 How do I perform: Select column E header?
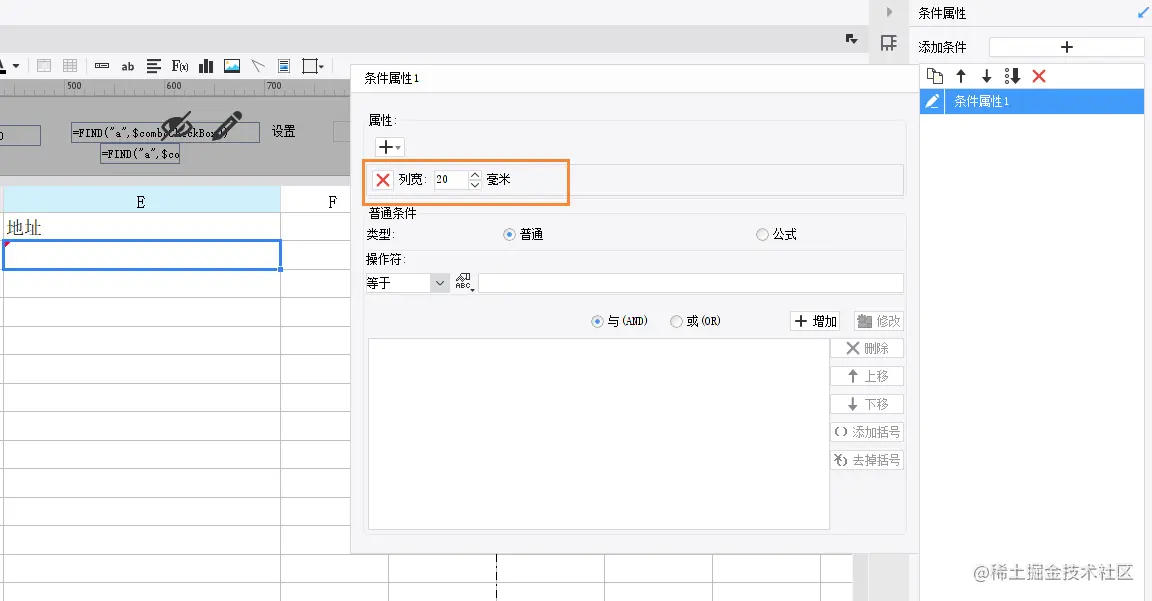(x=141, y=201)
